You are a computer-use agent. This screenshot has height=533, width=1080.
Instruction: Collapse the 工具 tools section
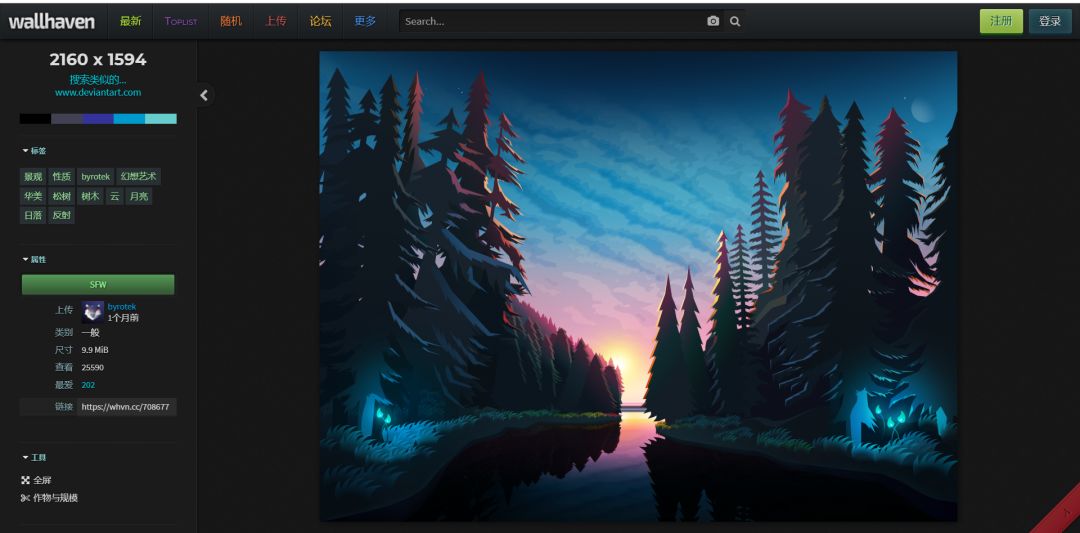(34, 457)
